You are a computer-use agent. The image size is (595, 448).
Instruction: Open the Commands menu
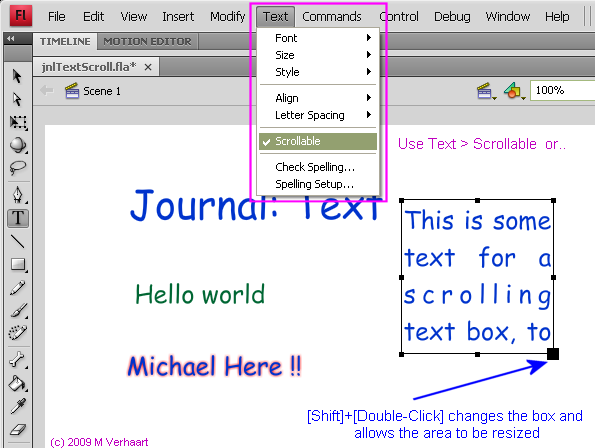pos(332,16)
